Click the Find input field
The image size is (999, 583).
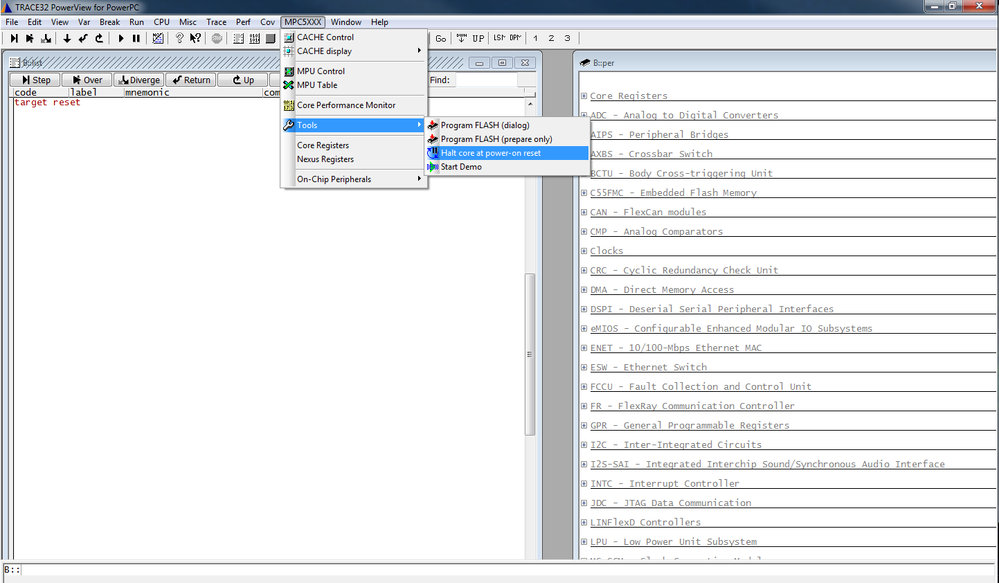click(486, 80)
